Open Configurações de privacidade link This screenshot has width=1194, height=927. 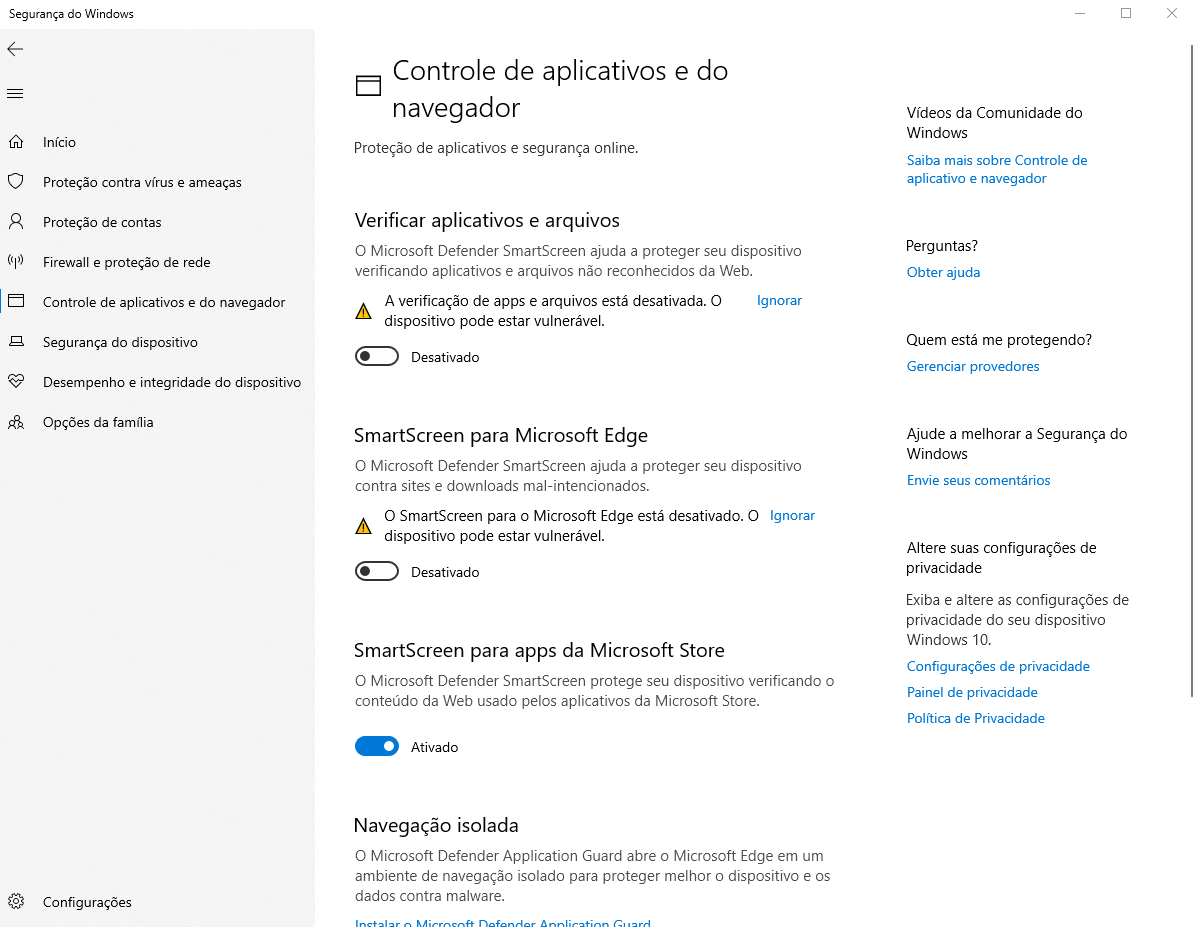[998, 666]
